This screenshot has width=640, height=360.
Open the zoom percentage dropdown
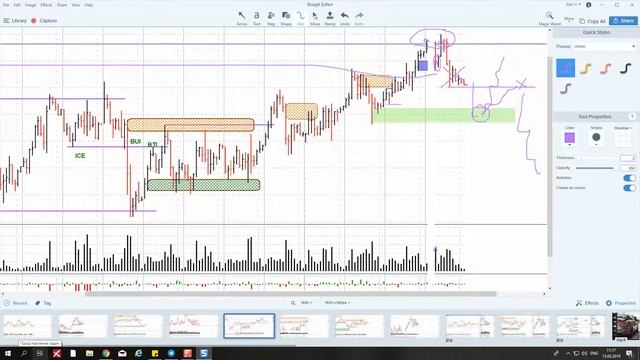pyautogui.click(x=307, y=303)
